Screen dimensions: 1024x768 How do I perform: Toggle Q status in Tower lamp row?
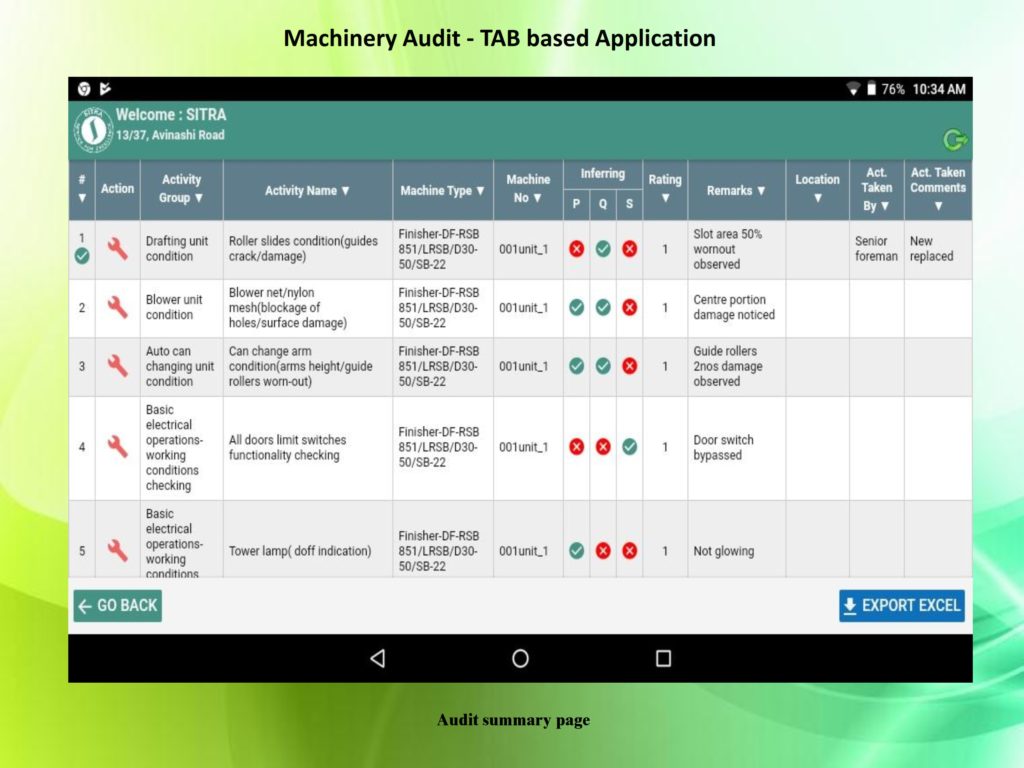click(x=603, y=551)
